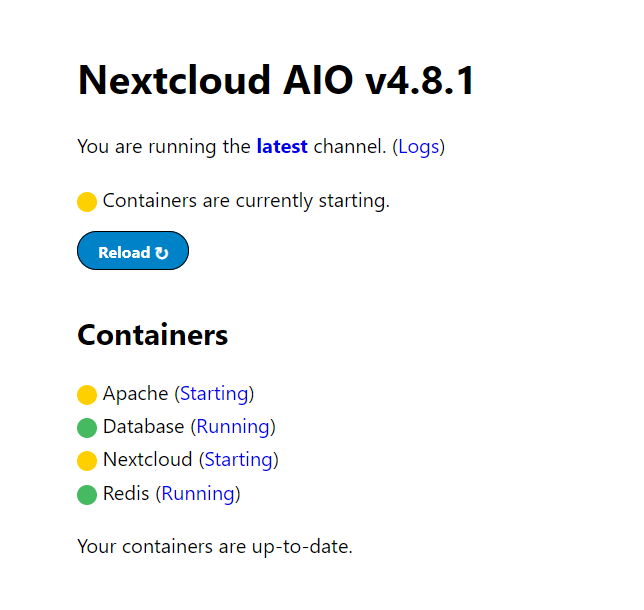Open the Redis 'Running' status link
This screenshot has height=610, width=644.
[x=198, y=493]
